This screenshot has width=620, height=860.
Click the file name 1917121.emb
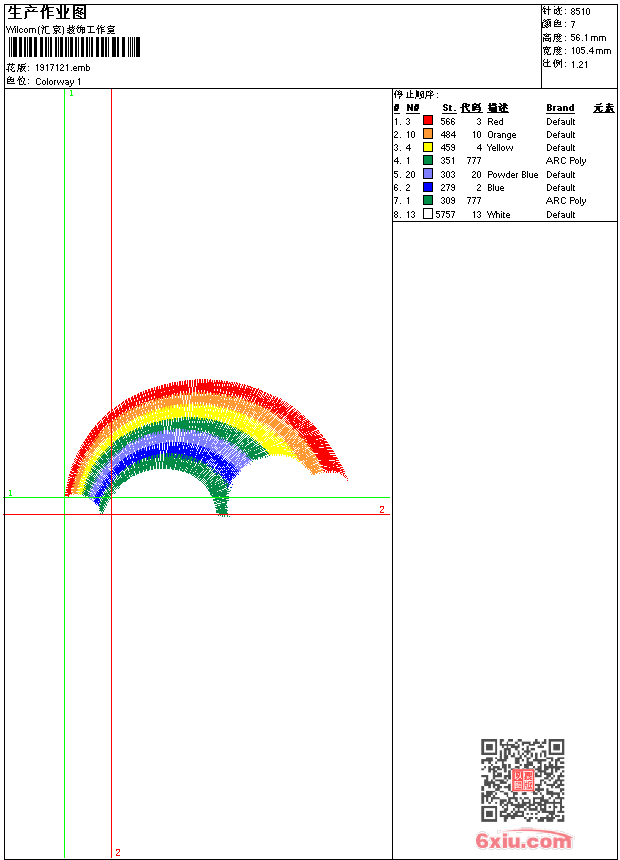click(x=62, y=67)
